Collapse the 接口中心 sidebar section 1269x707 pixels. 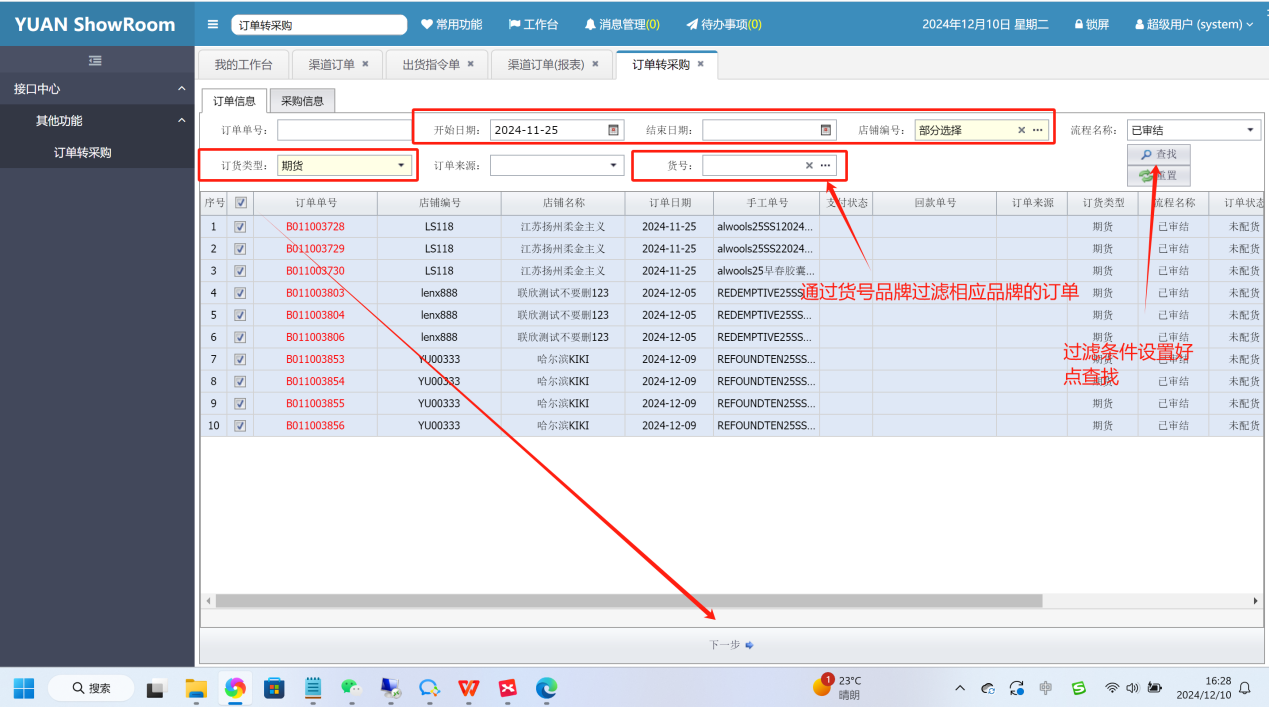(97, 89)
